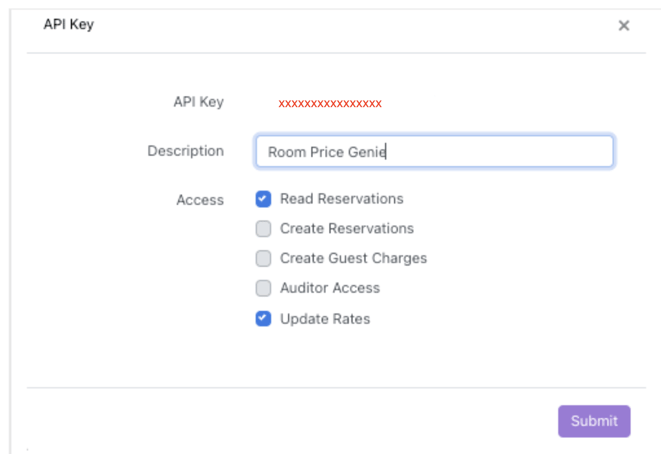Image resolution: width=661 pixels, height=454 pixels.
Task: Click the API Key field label
Action: [x=198, y=102]
